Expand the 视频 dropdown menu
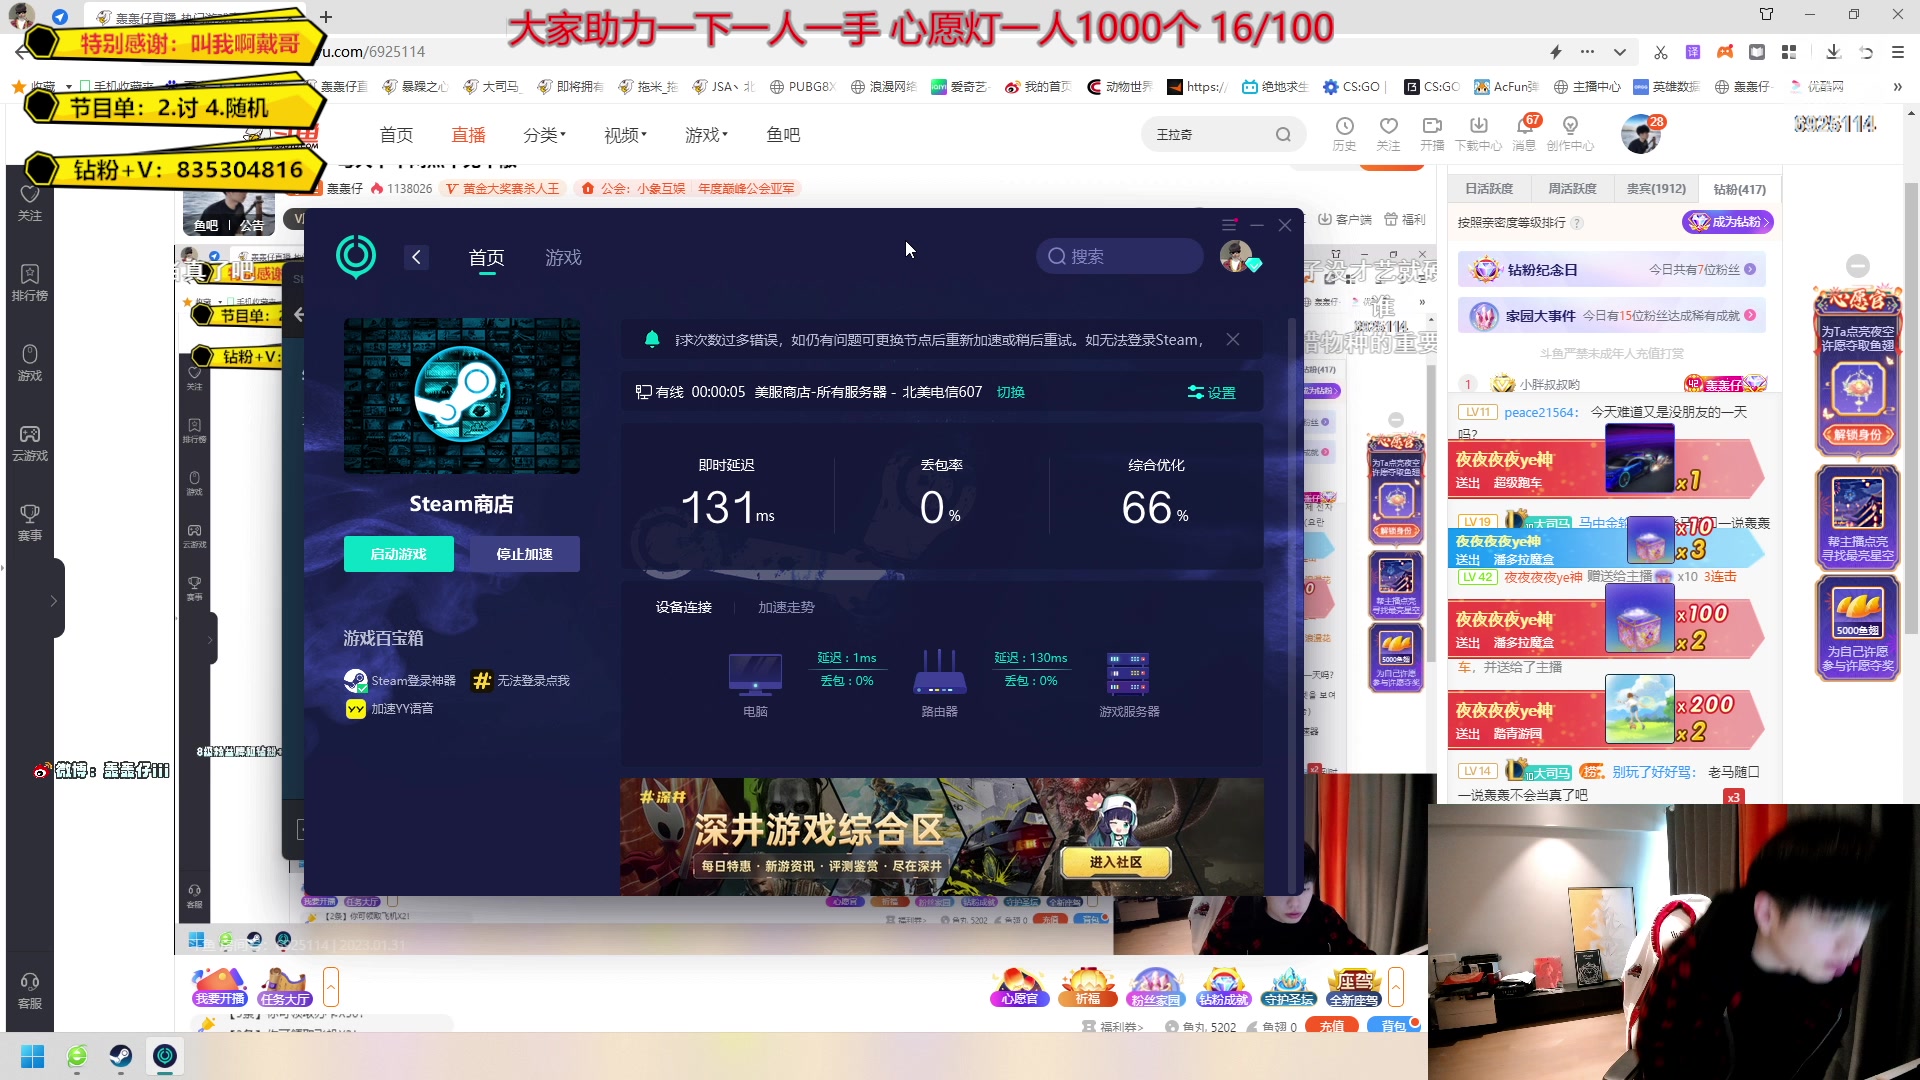The image size is (1920, 1080). (x=626, y=135)
